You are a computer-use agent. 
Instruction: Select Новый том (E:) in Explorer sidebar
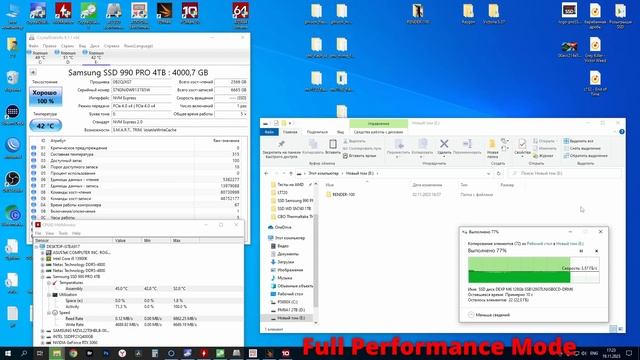coord(290,318)
